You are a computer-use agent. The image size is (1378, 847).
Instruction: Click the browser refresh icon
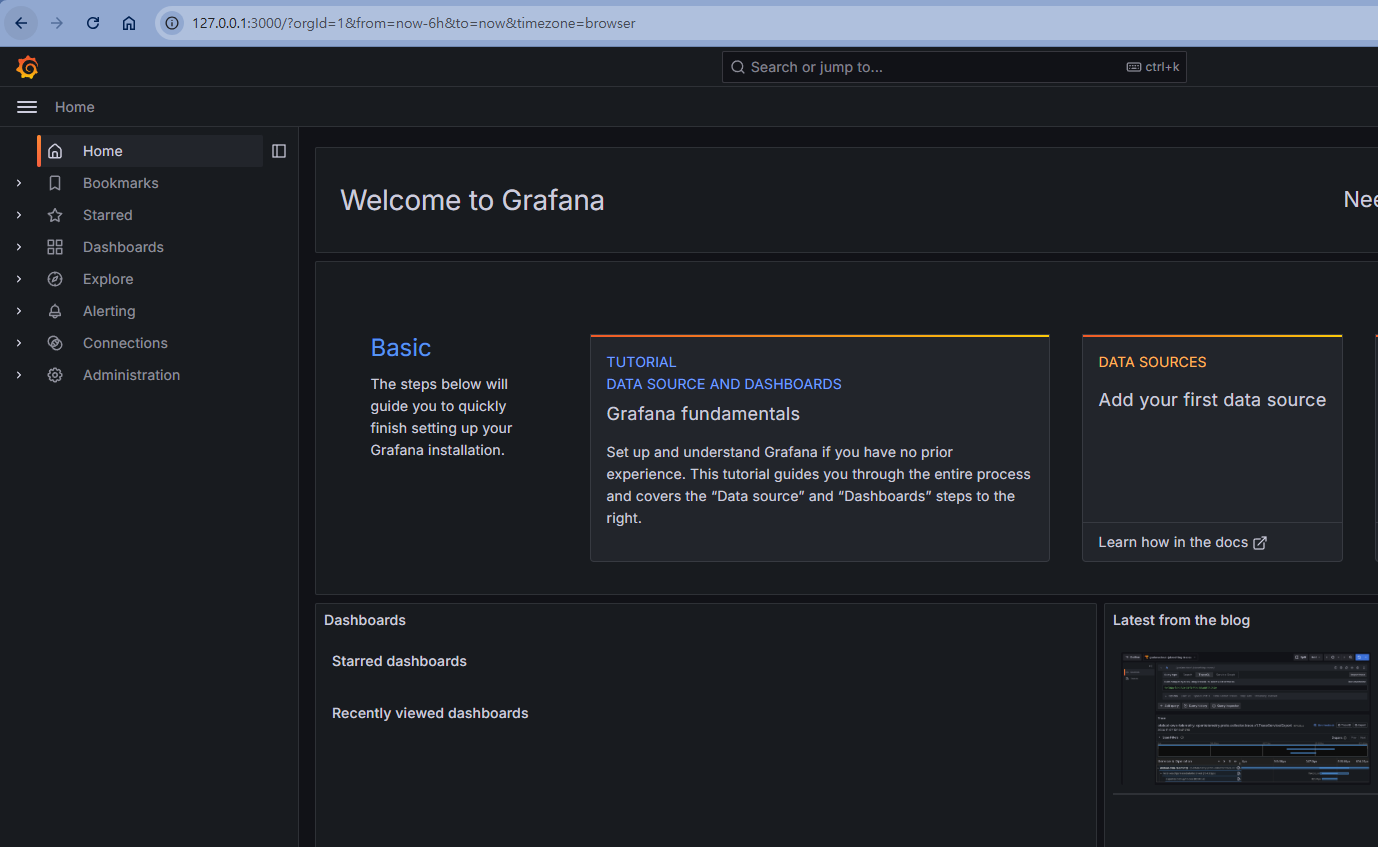(x=92, y=22)
